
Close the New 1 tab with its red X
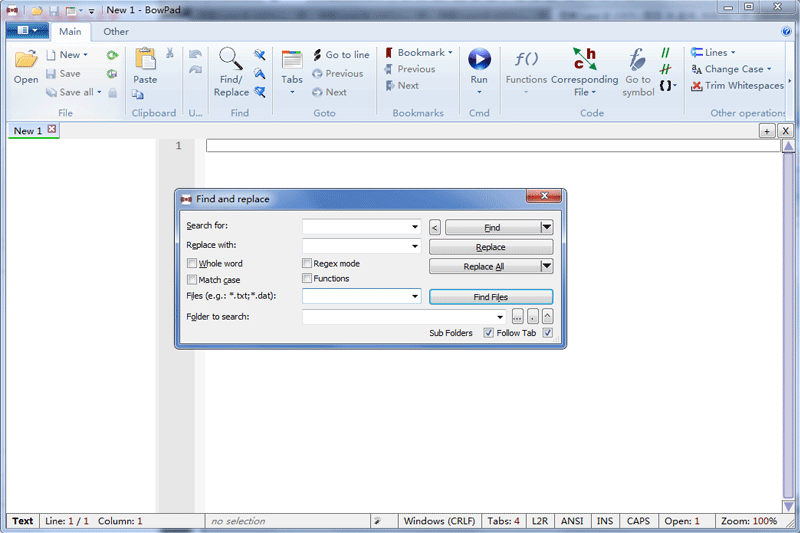point(52,129)
